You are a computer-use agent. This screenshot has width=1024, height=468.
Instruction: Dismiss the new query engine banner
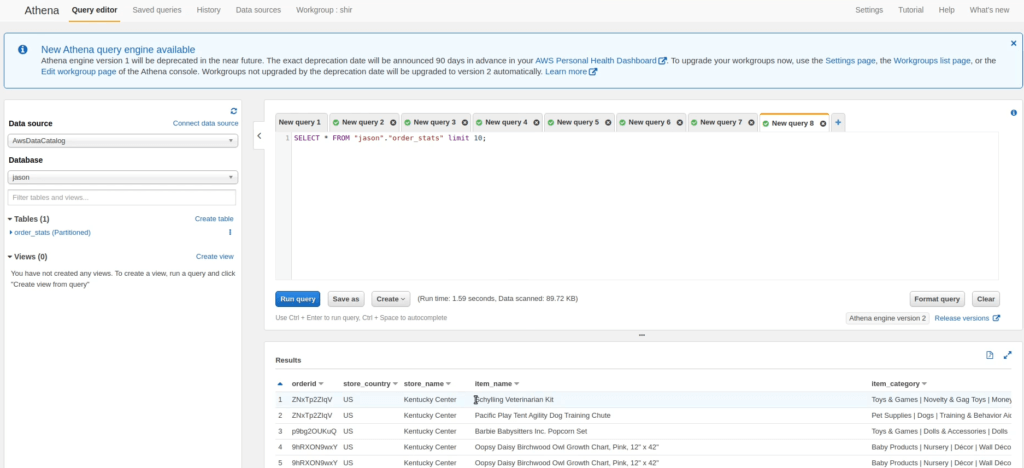pyautogui.click(x=1013, y=43)
